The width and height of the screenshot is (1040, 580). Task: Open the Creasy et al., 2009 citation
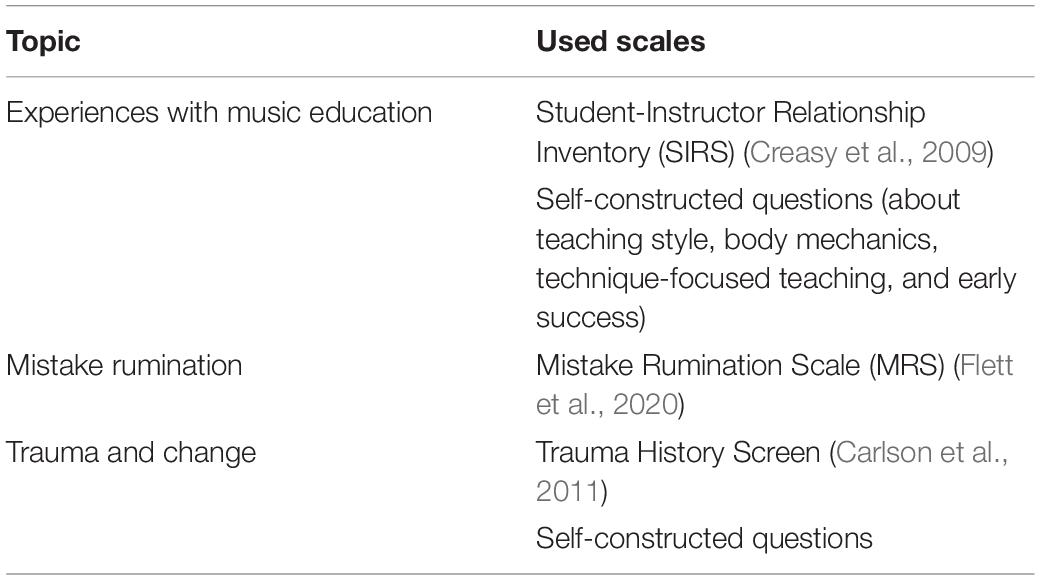868,153
